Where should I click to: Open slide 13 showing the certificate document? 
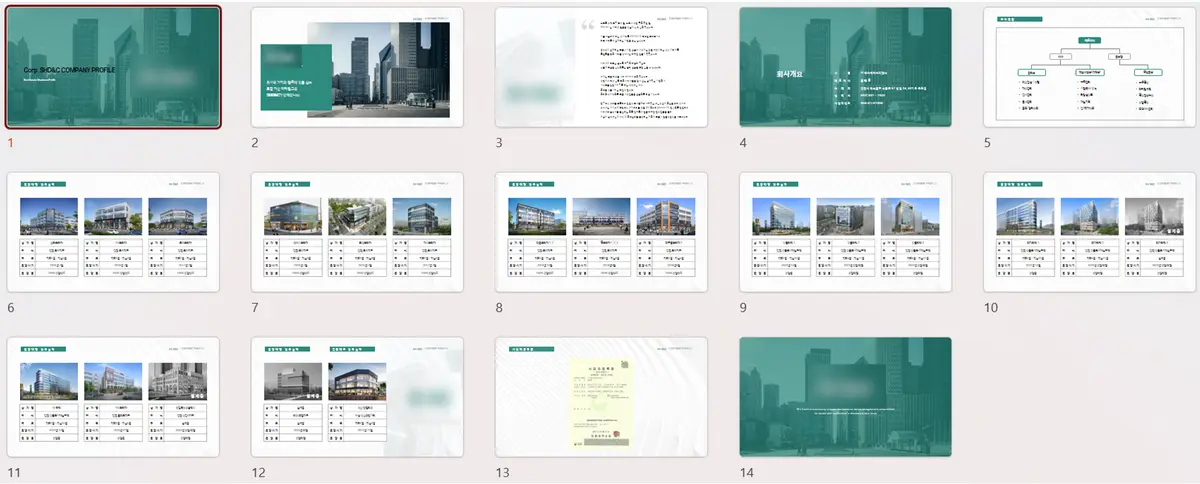[x=601, y=397]
